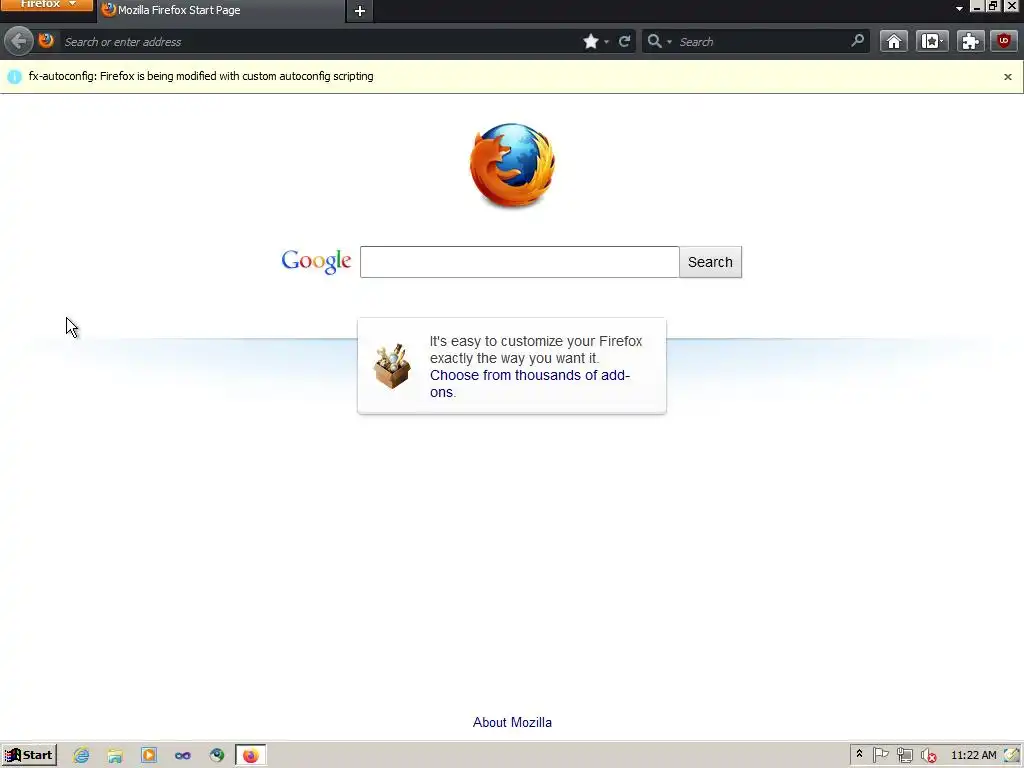Click the large Firefox logo
Screen dimensions: 1024x768
[x=512, y=165]
